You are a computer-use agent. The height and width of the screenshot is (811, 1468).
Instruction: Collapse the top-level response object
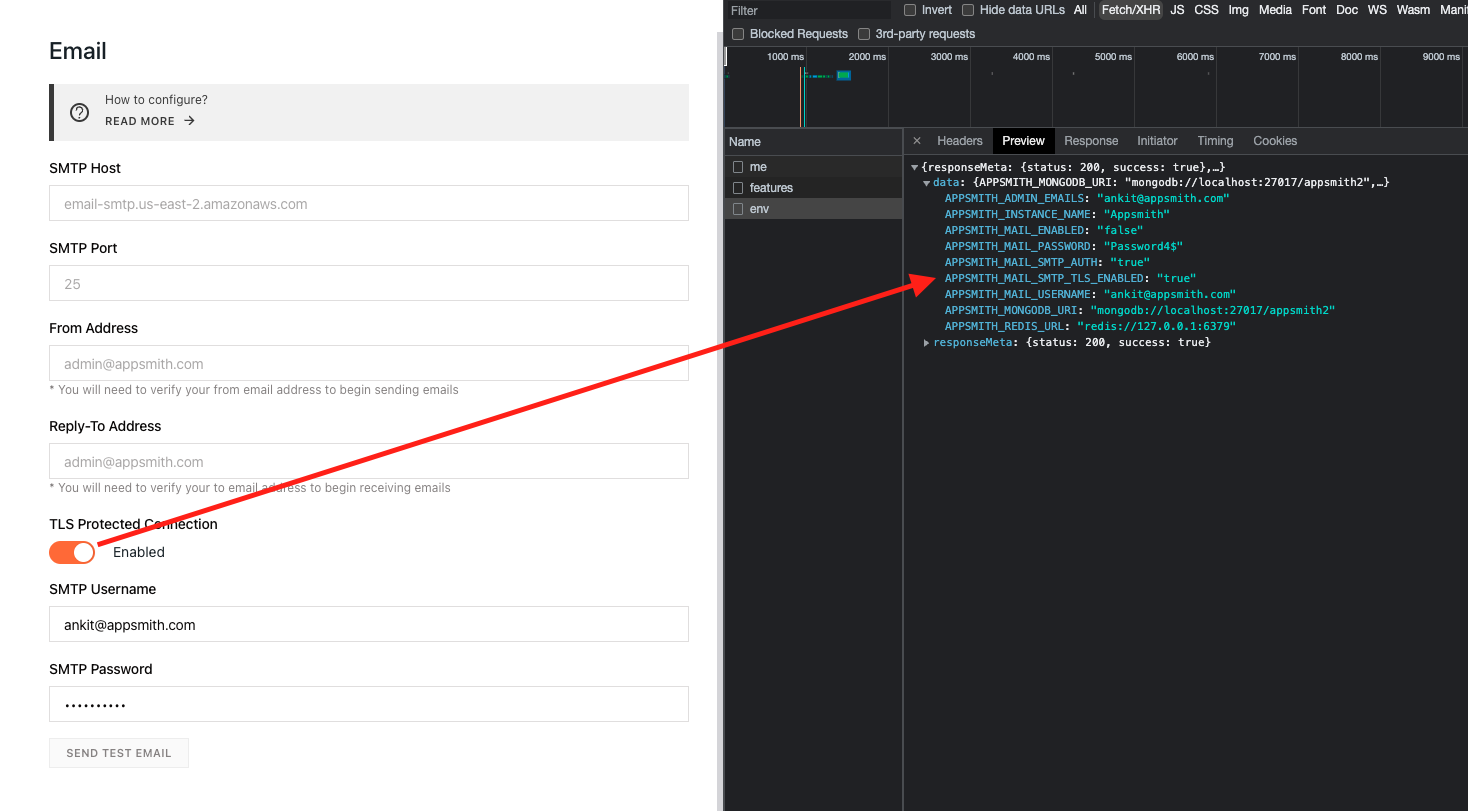click(x=914, y=167)
